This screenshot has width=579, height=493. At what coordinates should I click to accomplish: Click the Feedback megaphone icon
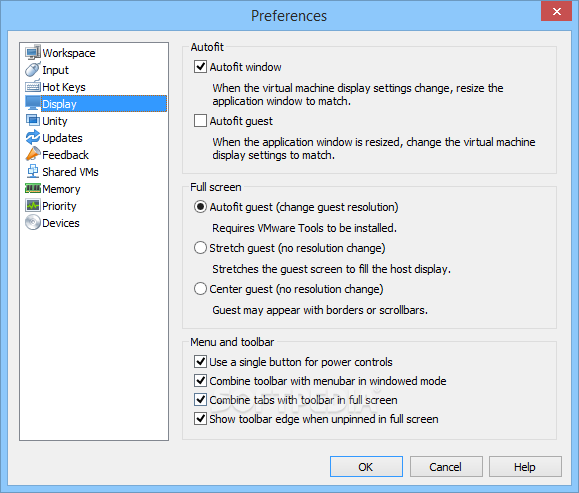[33, 155]
